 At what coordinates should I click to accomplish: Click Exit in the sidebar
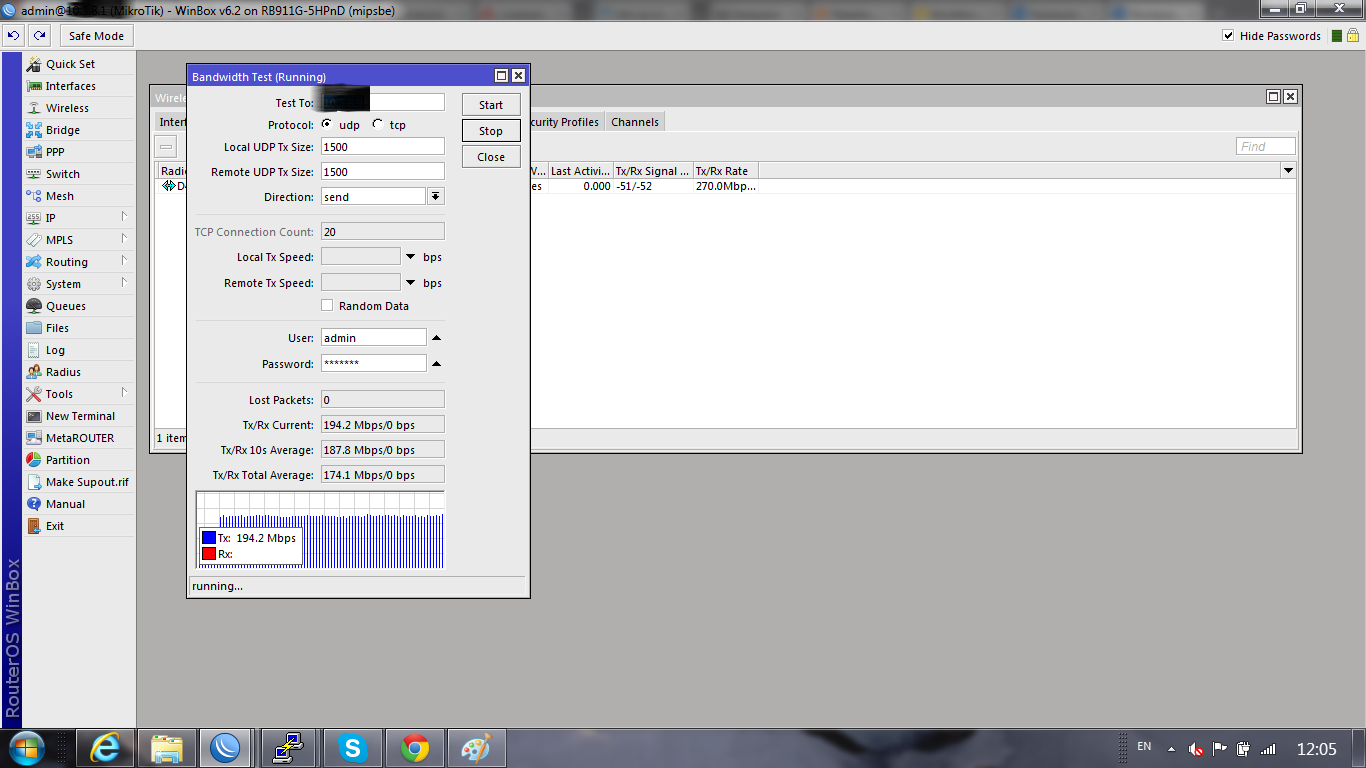pos(55,526)
